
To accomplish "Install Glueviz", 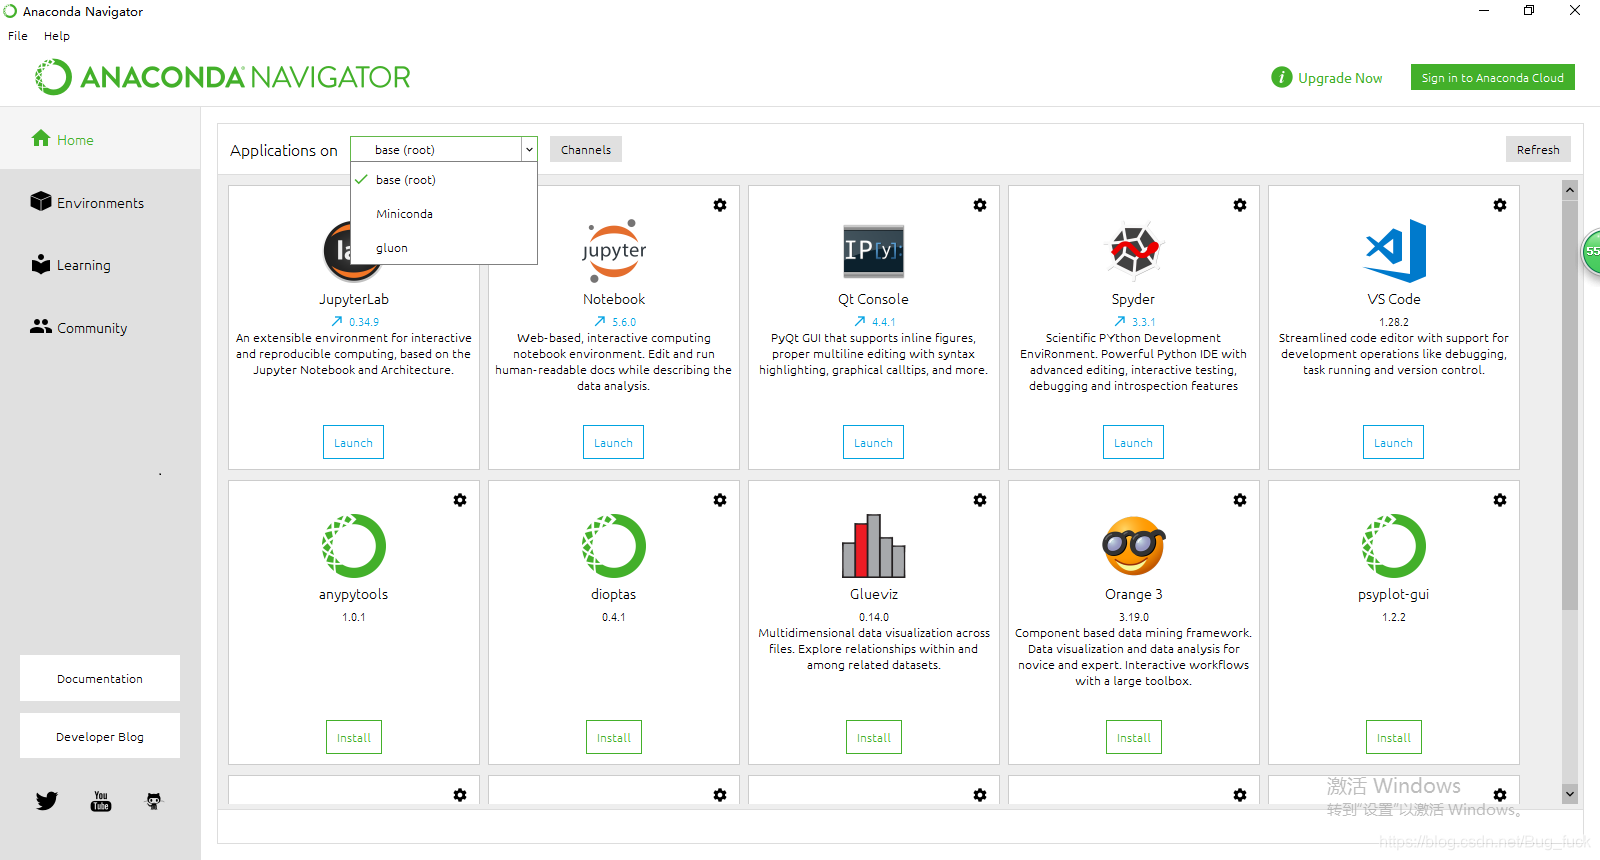I will [874, 737].
